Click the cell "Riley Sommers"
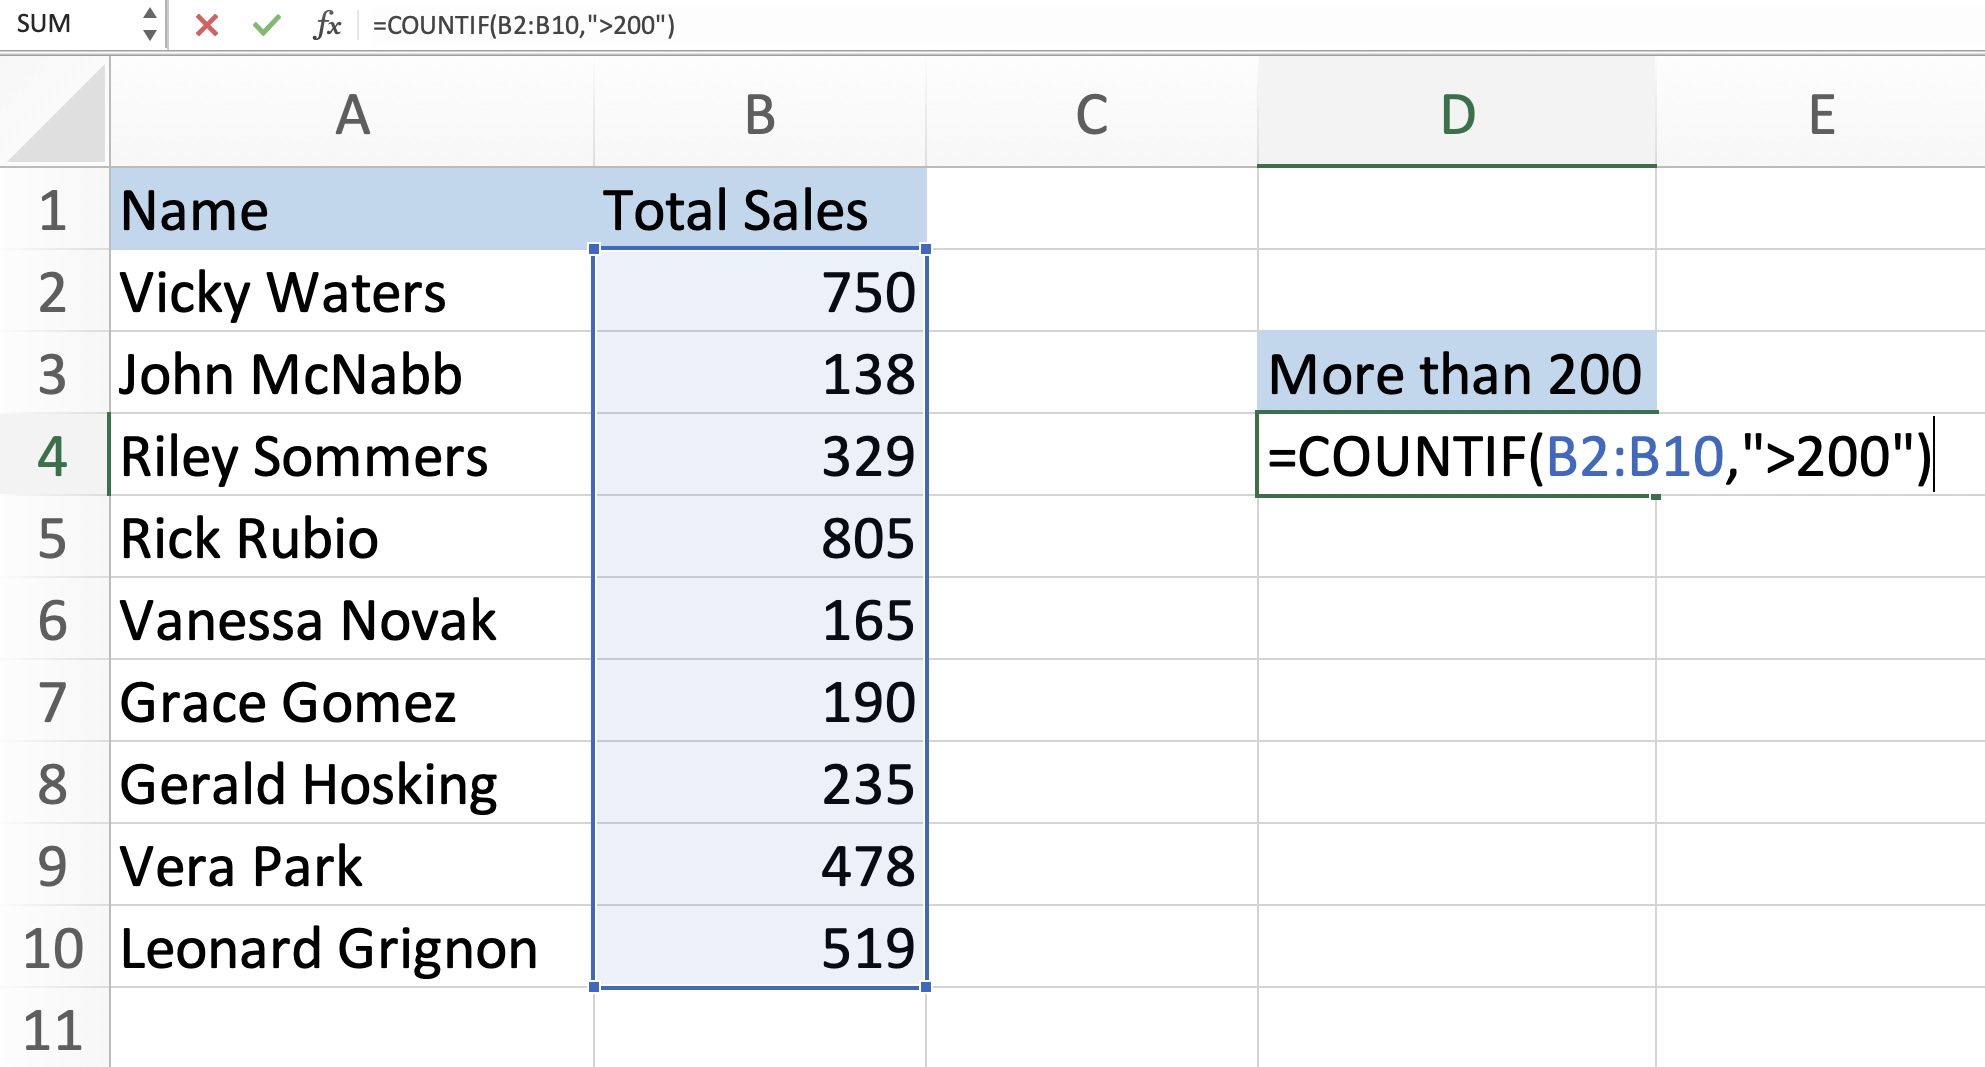This screenshot has width=1985, height=1067. 352,456
